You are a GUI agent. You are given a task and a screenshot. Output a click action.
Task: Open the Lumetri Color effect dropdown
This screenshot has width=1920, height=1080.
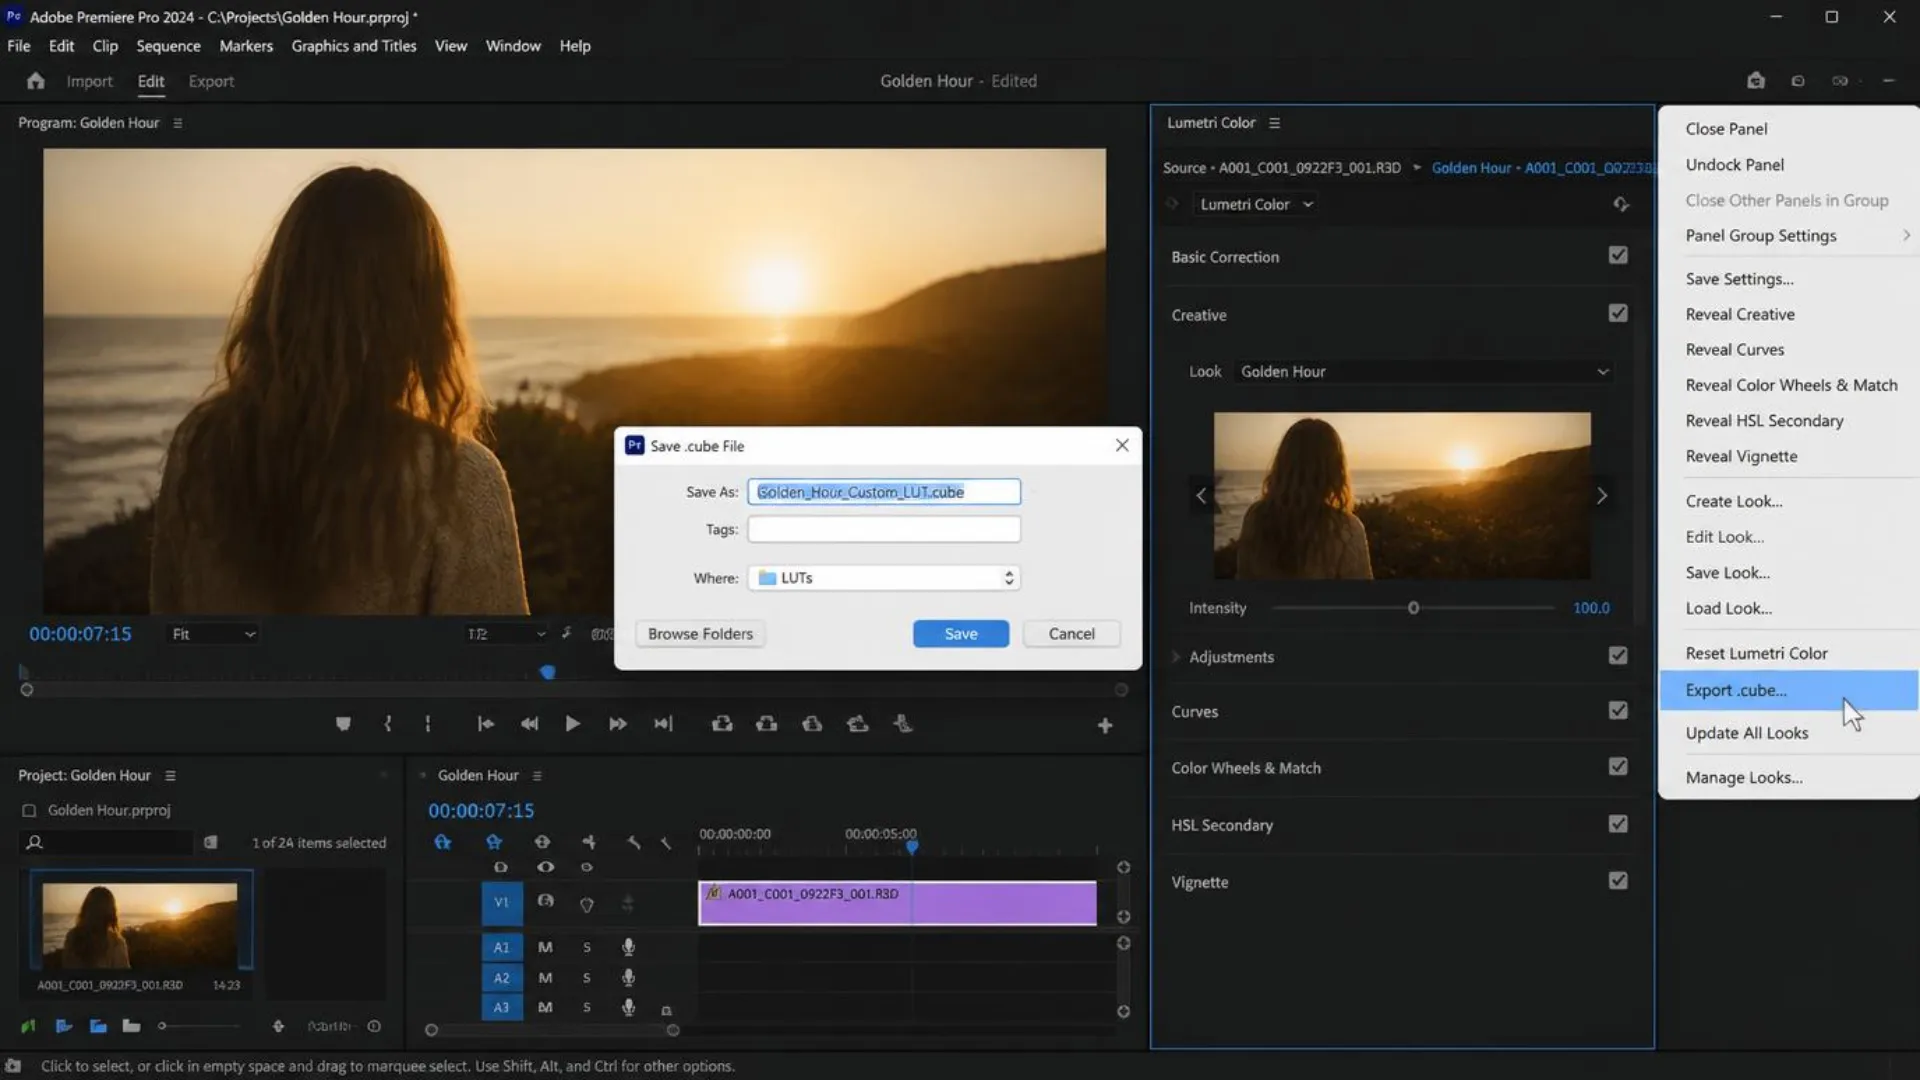point(1257,204)
